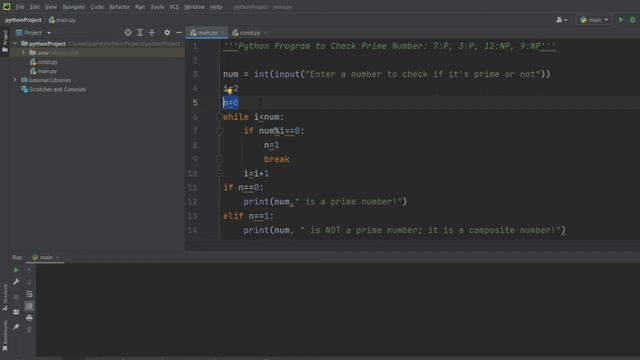Screen dimensions: 640x360
Task: Open the Bookmarks side tool window
Action: [5, 336]
